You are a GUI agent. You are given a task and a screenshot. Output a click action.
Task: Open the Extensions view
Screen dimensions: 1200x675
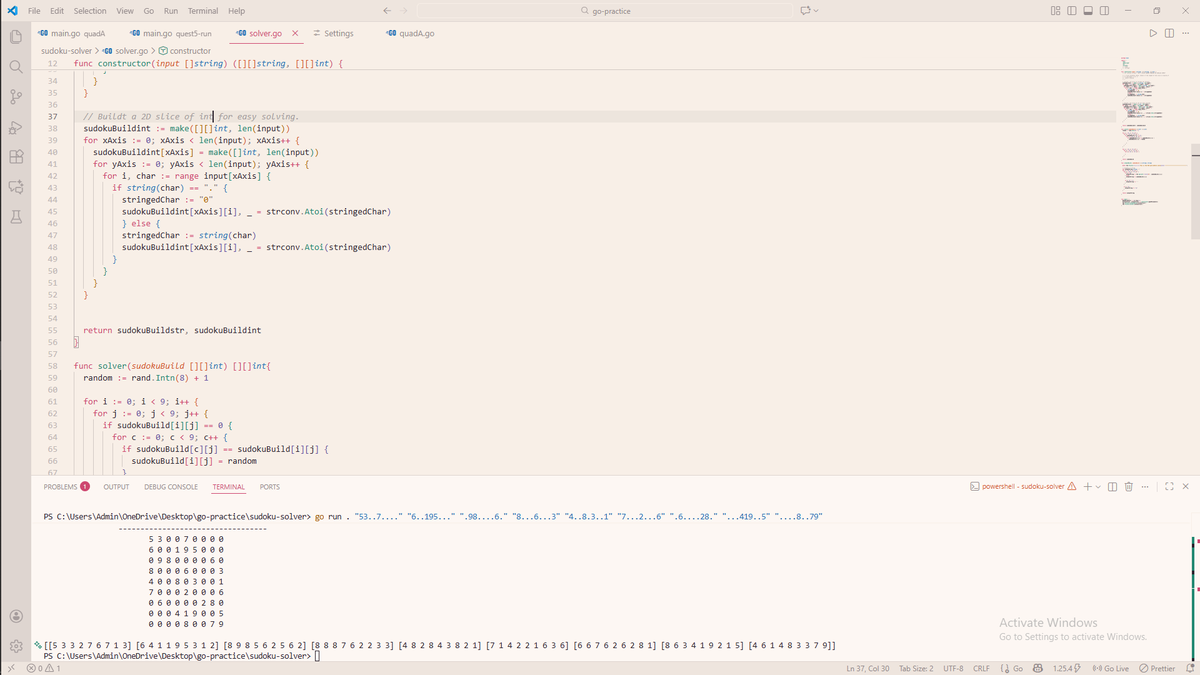[x=15, y=157]
